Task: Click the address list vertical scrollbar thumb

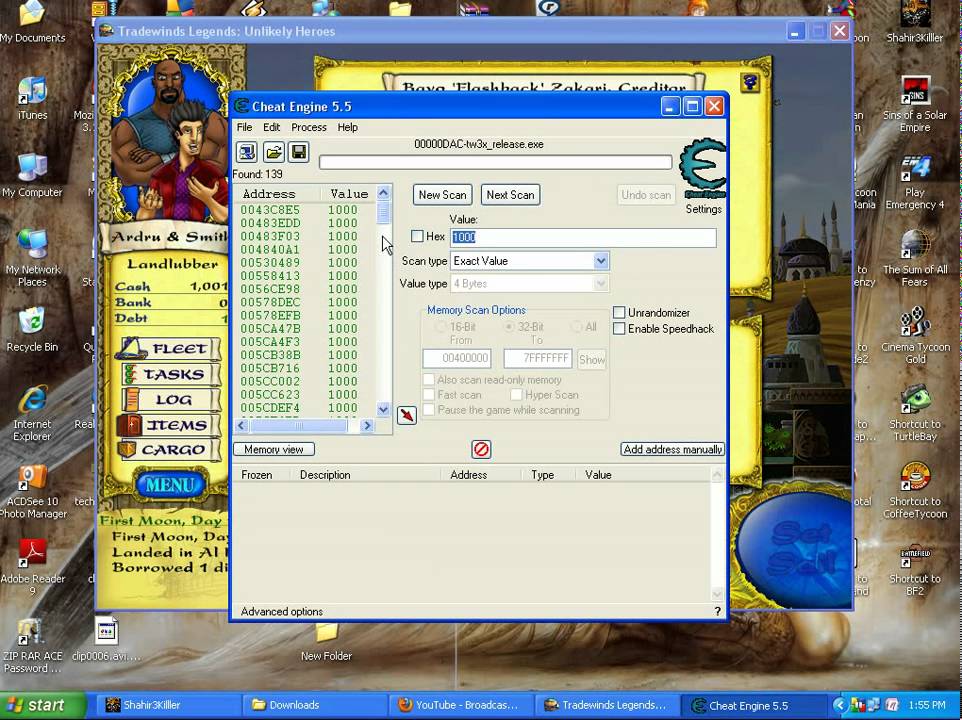Action: 383,213
